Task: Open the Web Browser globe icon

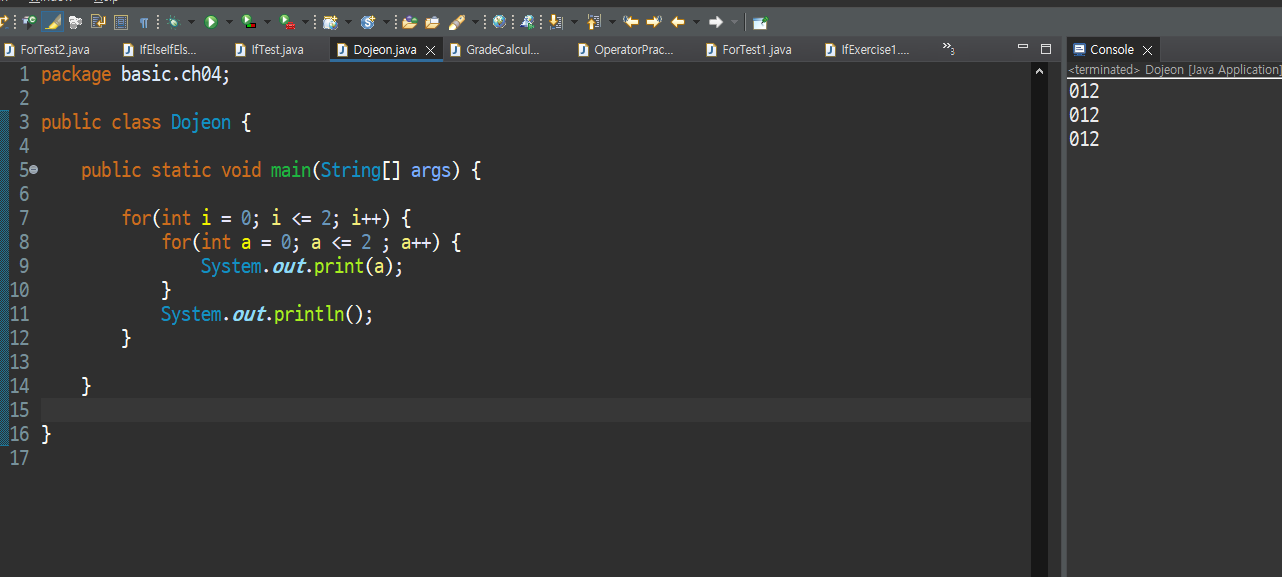Action: click(499, 22)
